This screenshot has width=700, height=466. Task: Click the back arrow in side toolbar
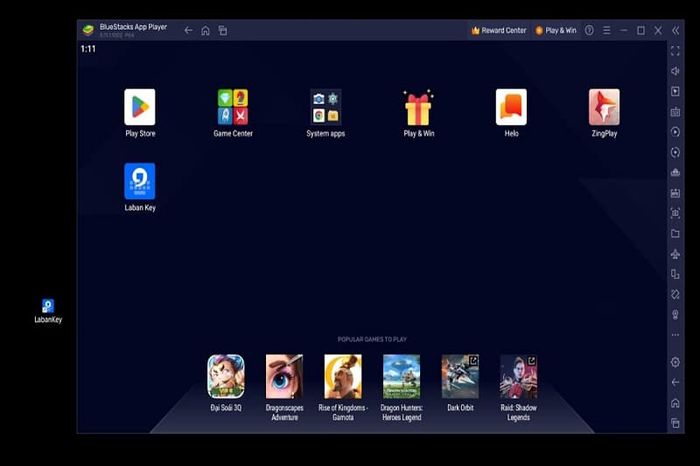pyautogui.click(x=675, y=383)
